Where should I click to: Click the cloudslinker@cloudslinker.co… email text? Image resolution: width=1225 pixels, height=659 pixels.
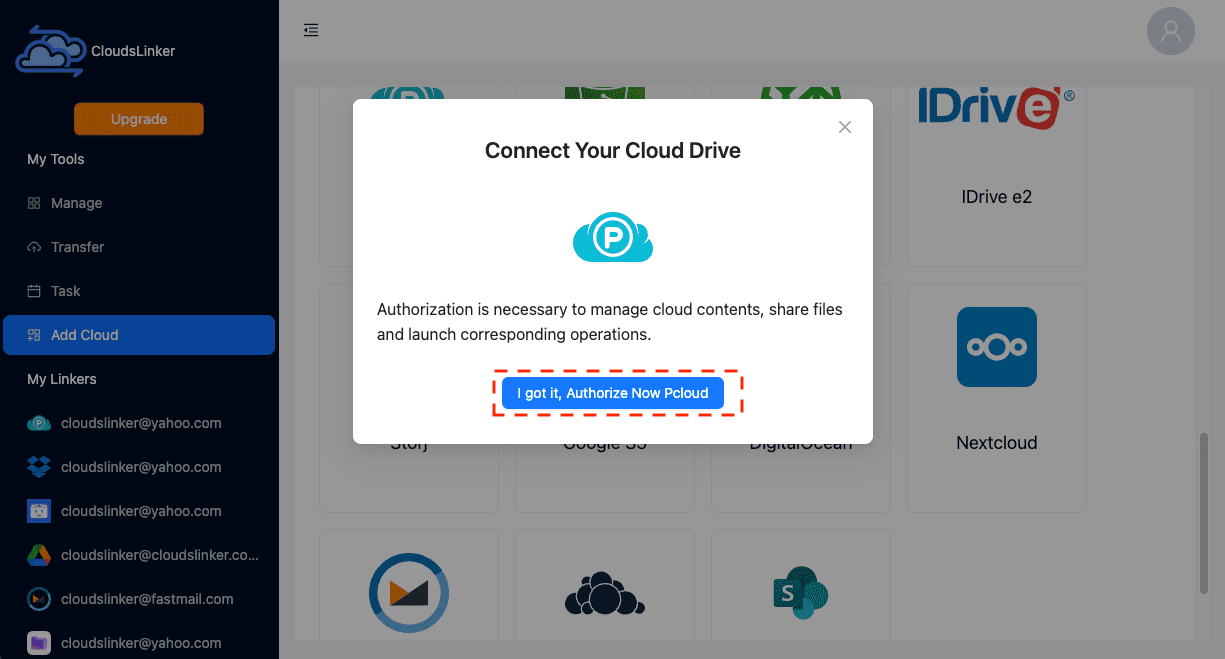160,555
